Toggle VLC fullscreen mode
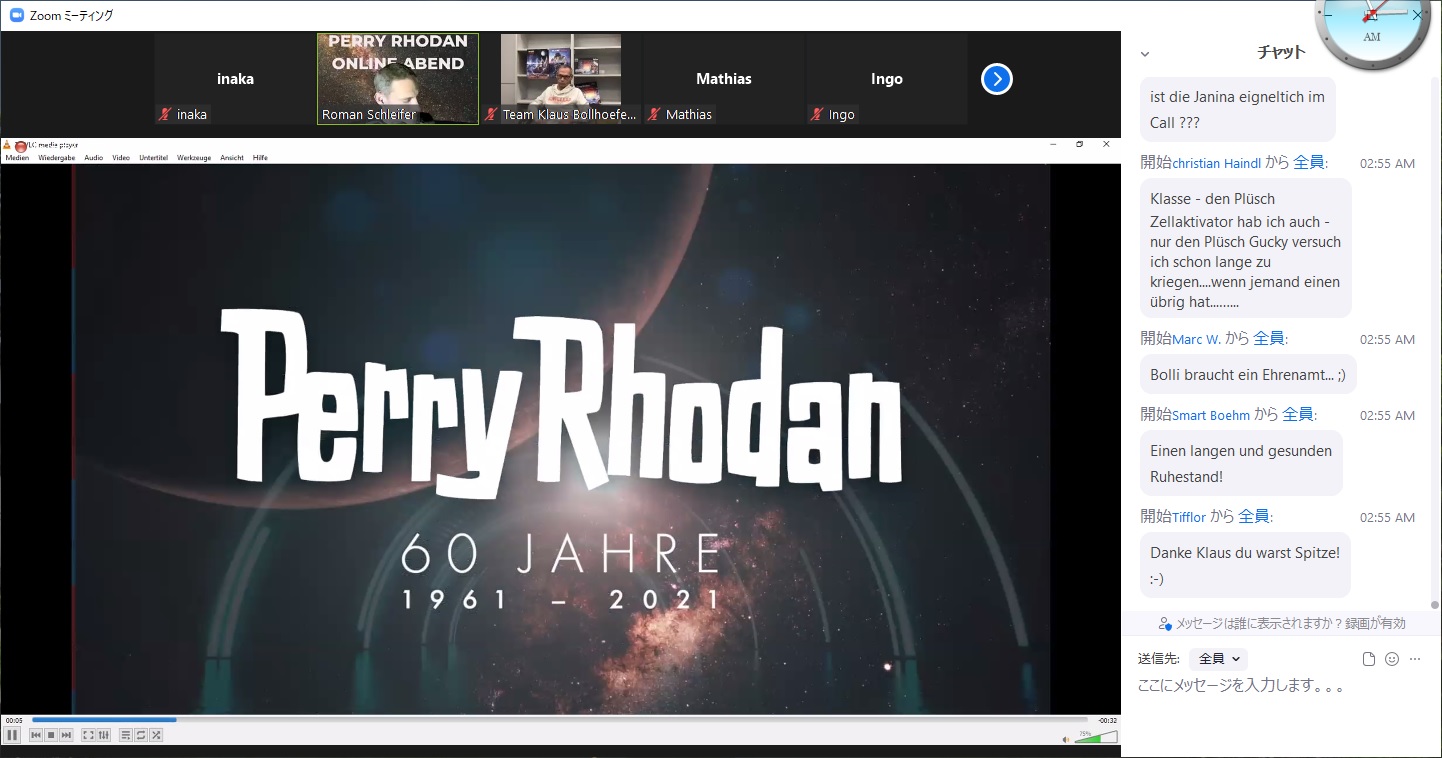Screen dimensions: 1442x758 pos(88,735)
